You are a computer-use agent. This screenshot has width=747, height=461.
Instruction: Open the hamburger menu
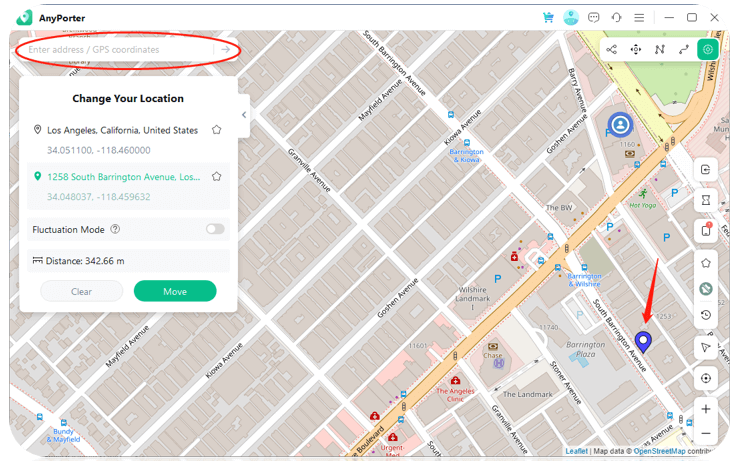pos(639,18)
